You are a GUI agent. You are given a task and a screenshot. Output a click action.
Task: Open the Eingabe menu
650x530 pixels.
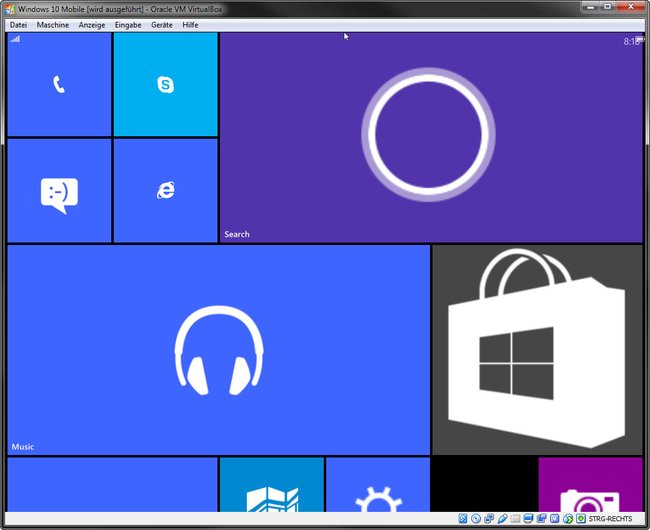(128, 25)
